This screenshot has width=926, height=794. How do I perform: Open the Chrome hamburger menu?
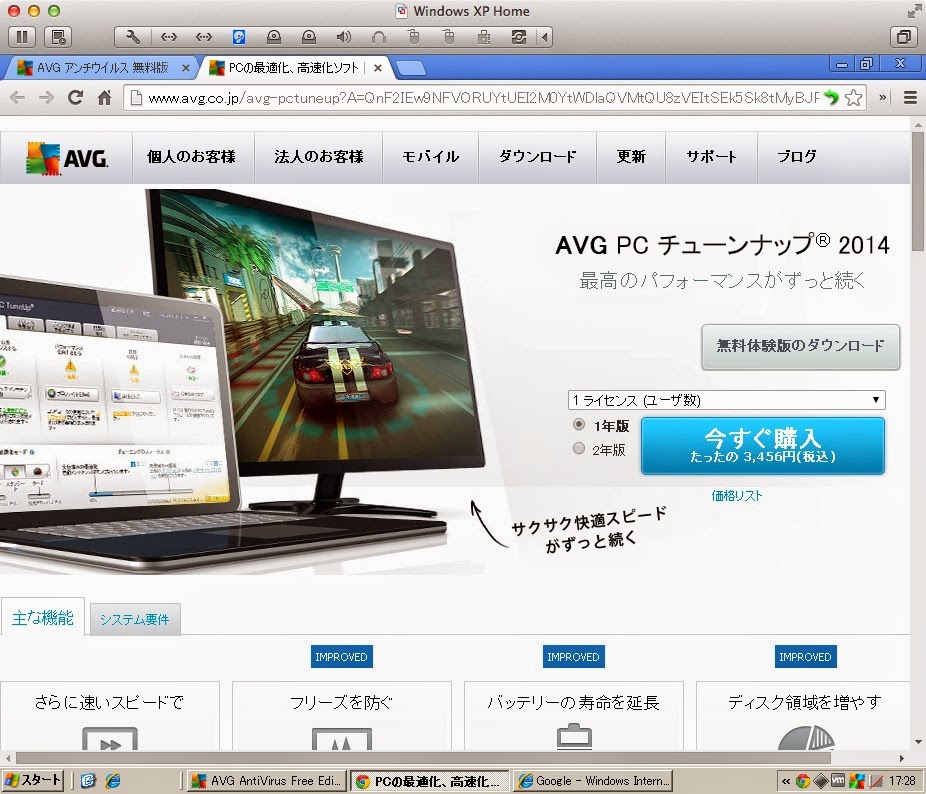point(910,97)
